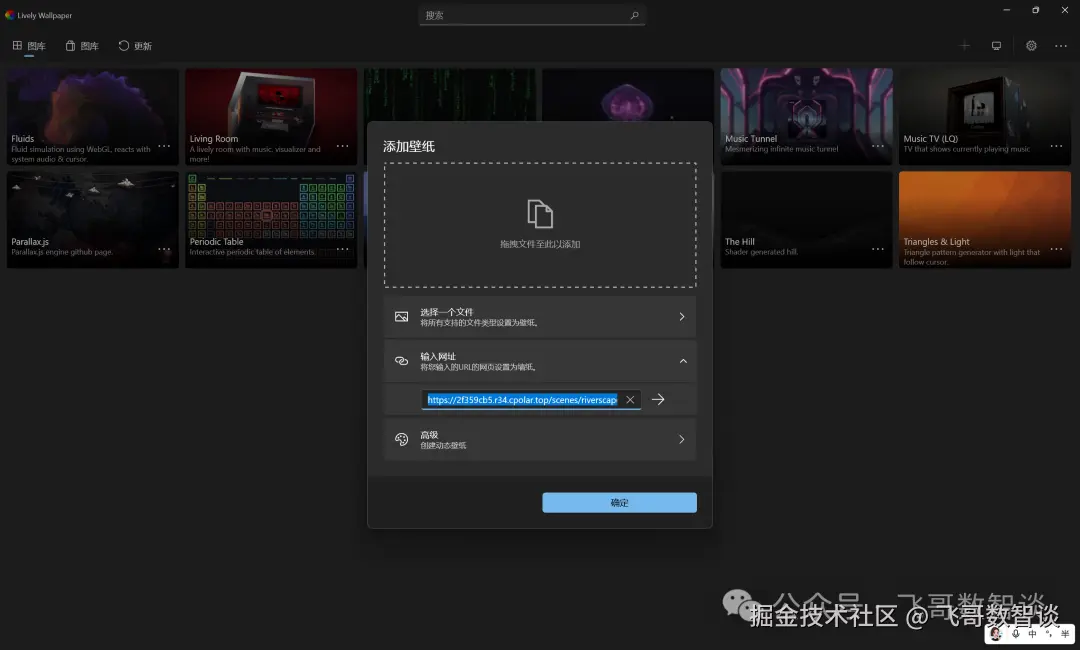Select the Living Room wallpaper thumbnail
Image resolution: width=1080 pixels, height=650 pixels.
(x=271, y=116)
